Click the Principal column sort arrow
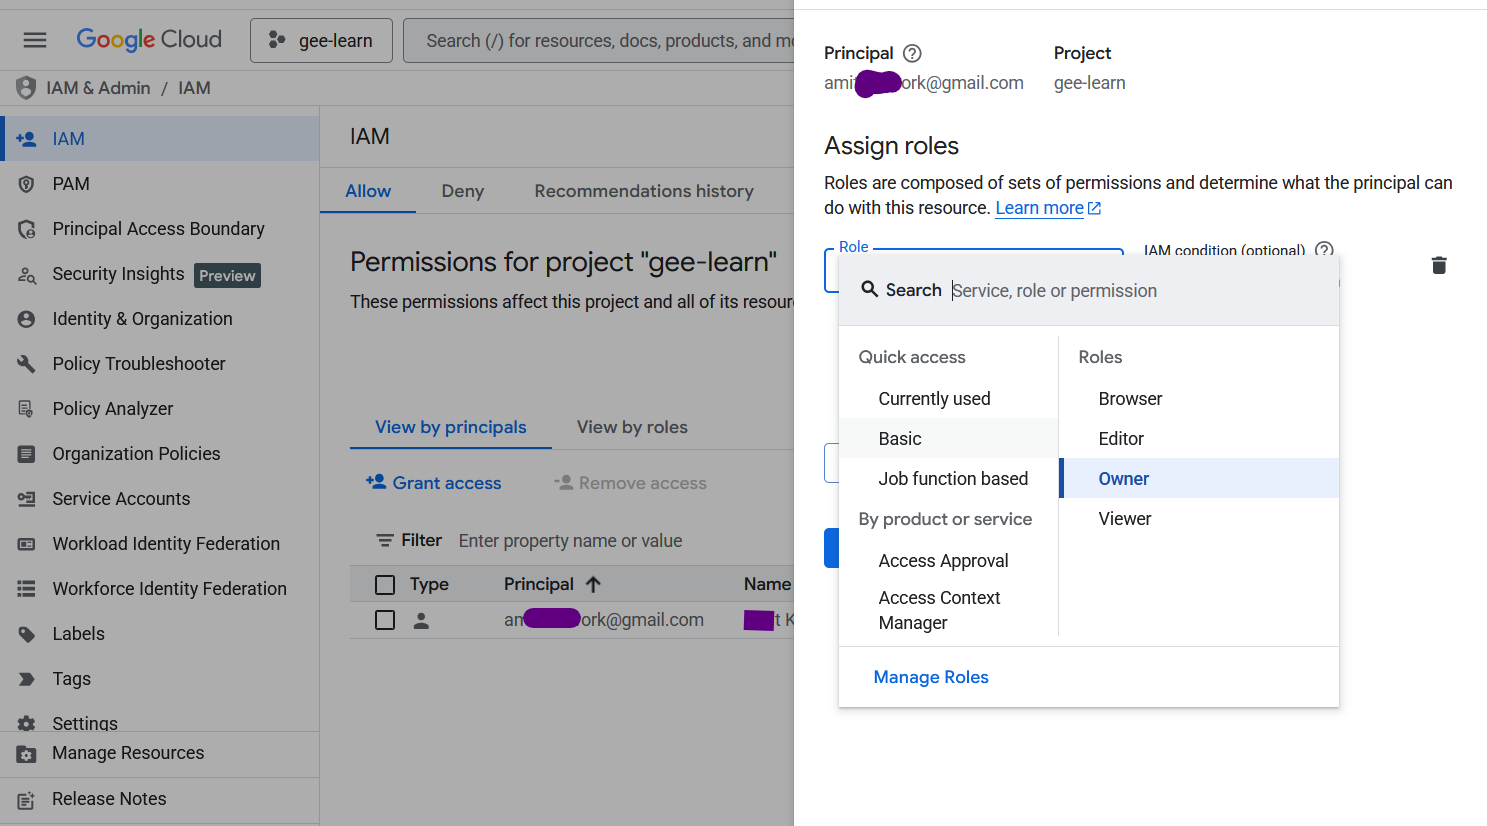 coord(593,583)
